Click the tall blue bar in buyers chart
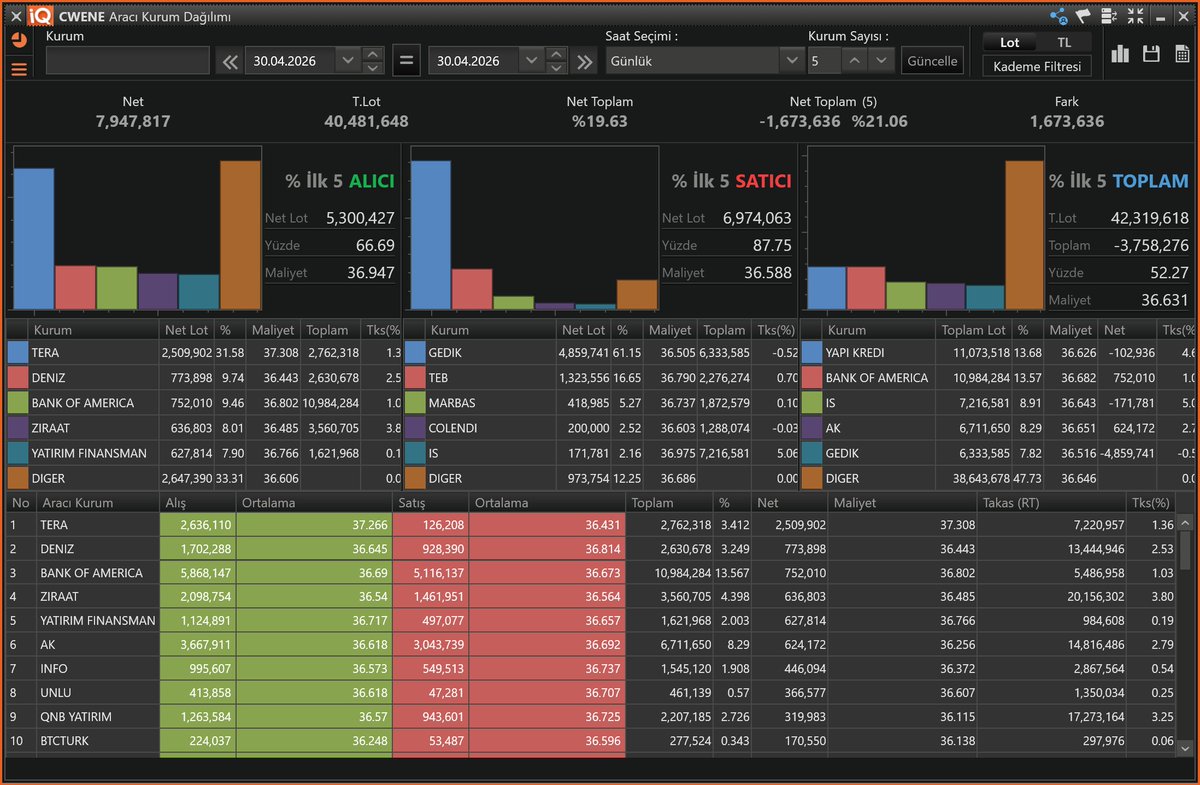This screenshot has height=785, width=1200. click(x=34, y=238)
